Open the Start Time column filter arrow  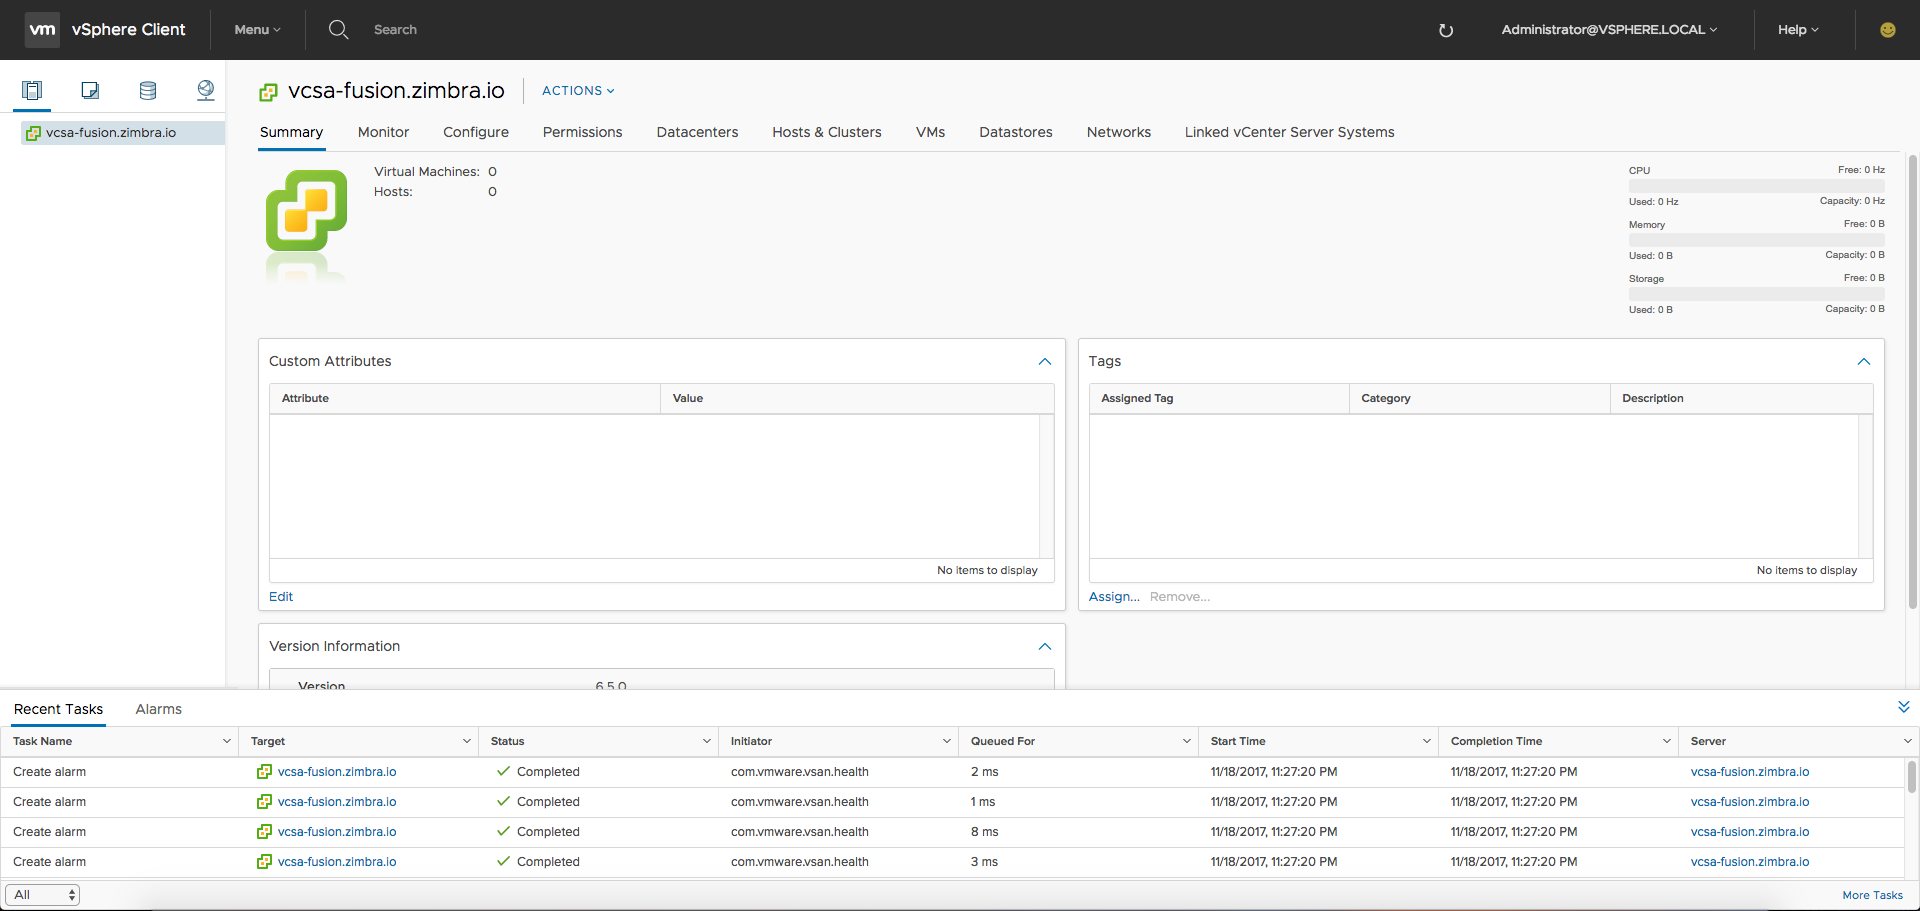tap(1426, 742)
